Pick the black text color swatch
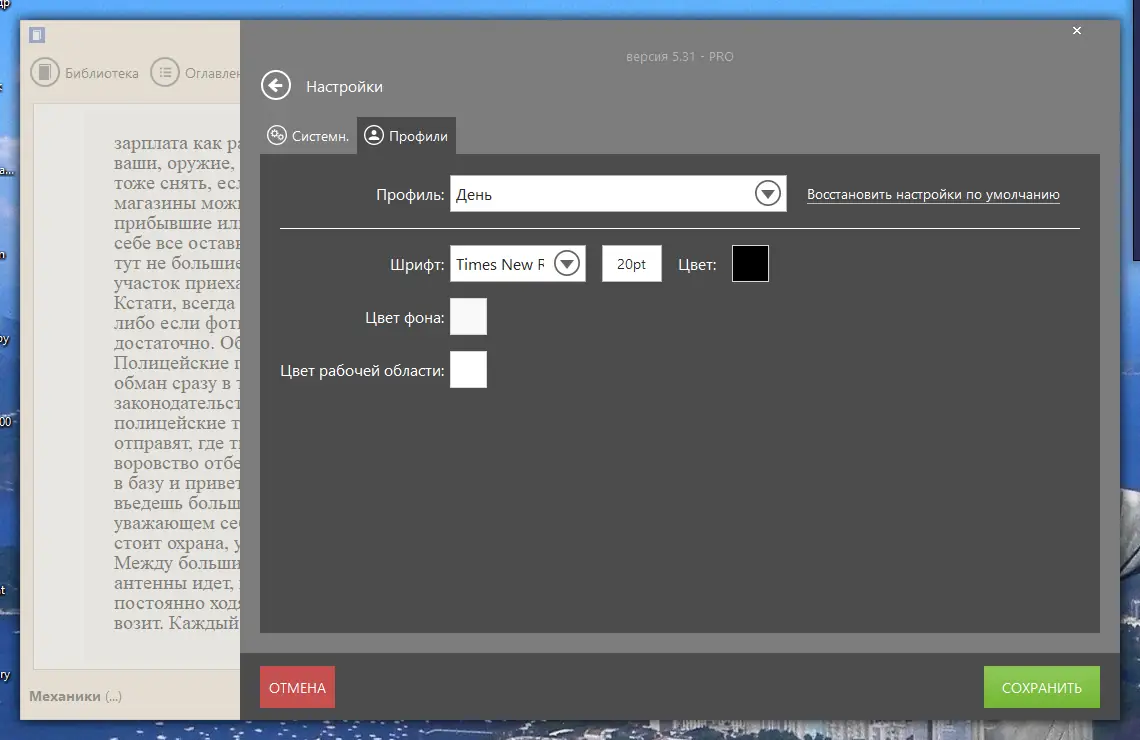The height and width of the screenshot is (740, 1140). click(x=750, y=263)
